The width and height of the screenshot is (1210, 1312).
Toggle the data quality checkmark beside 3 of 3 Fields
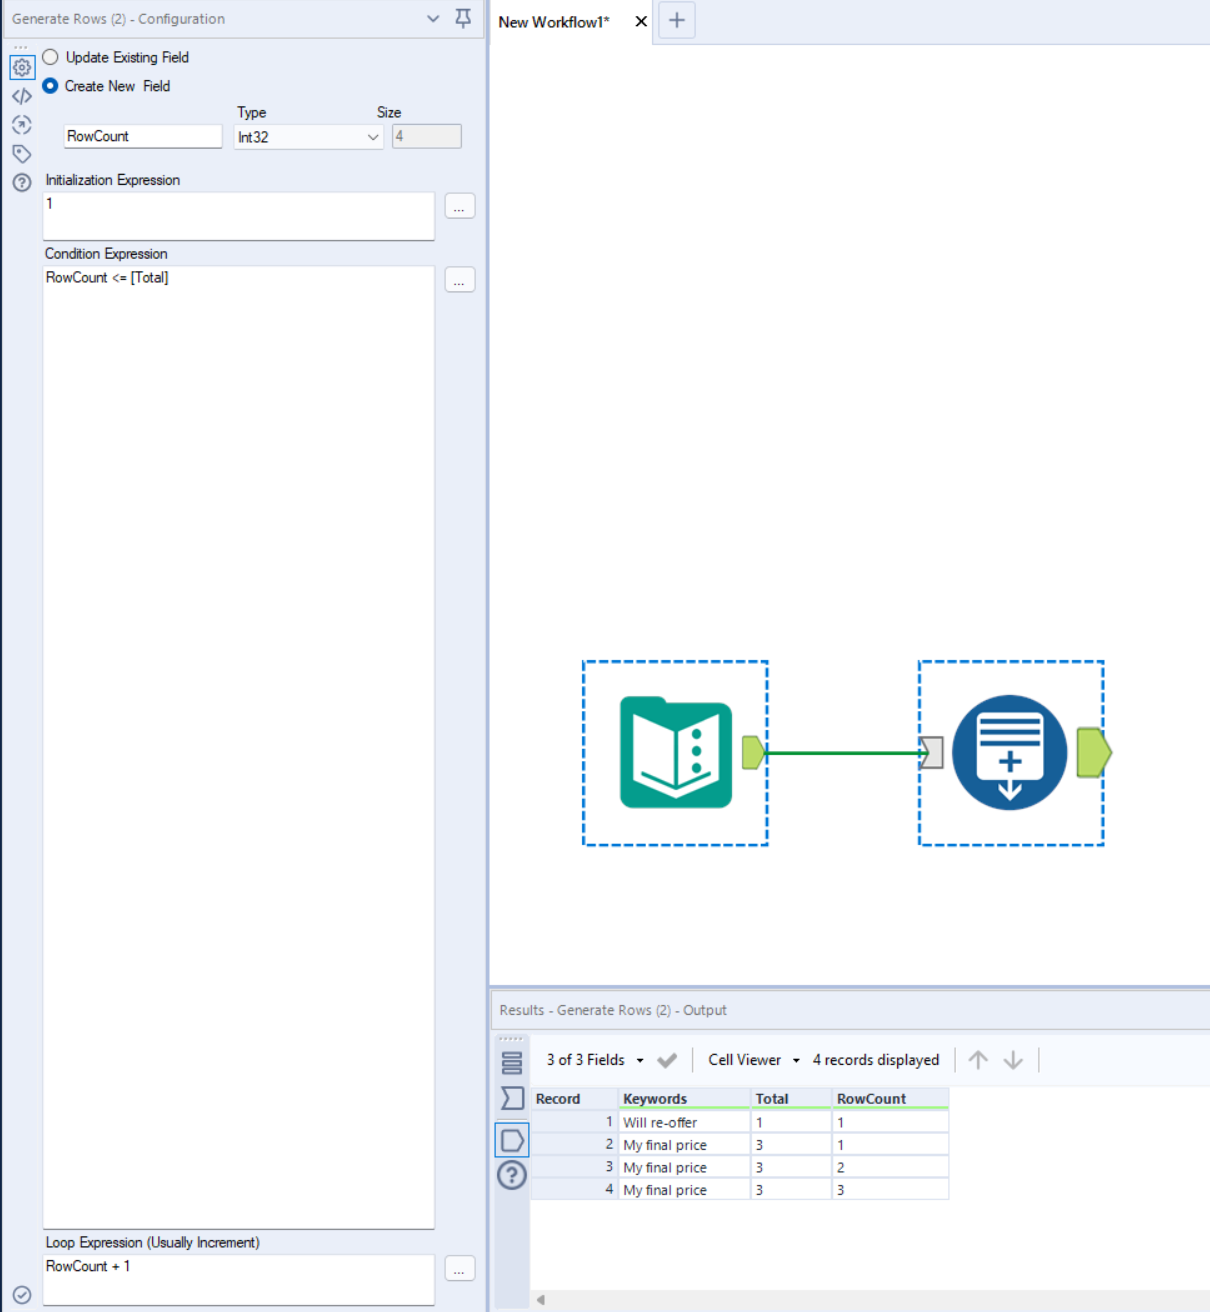click(x=667, y=1059)
